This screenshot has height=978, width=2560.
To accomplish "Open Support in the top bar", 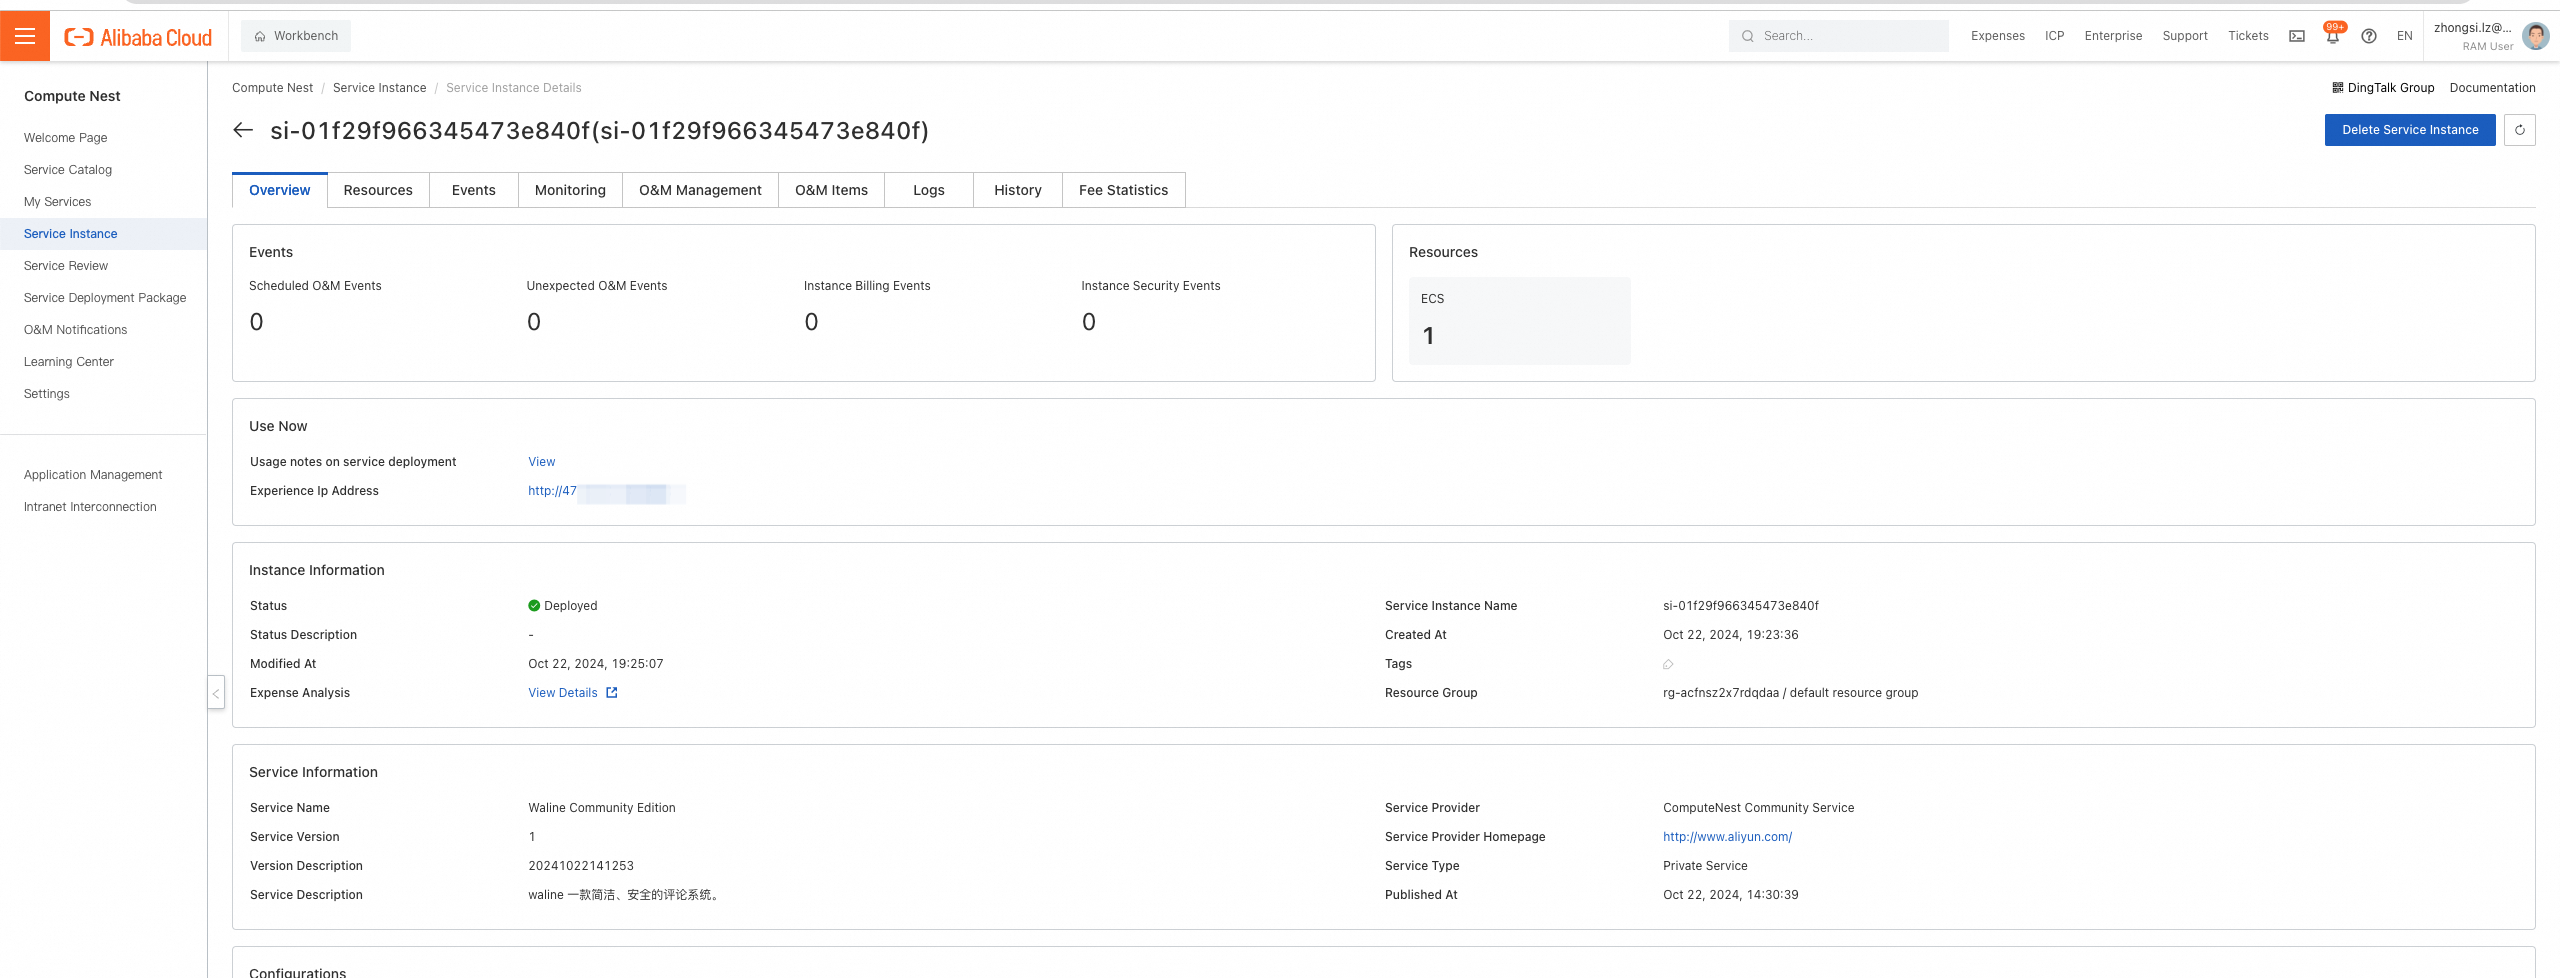I will 2185,36.
